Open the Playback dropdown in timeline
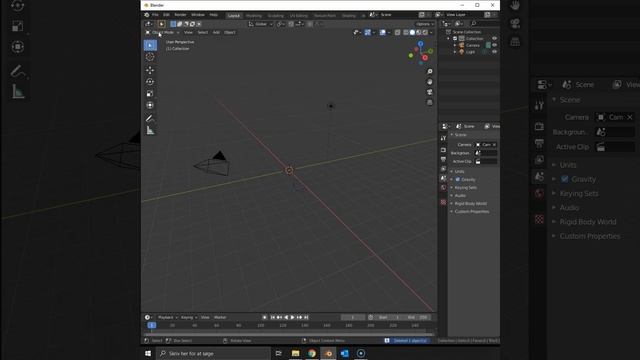This screenshot has width=640, height=360. point(167,317)
